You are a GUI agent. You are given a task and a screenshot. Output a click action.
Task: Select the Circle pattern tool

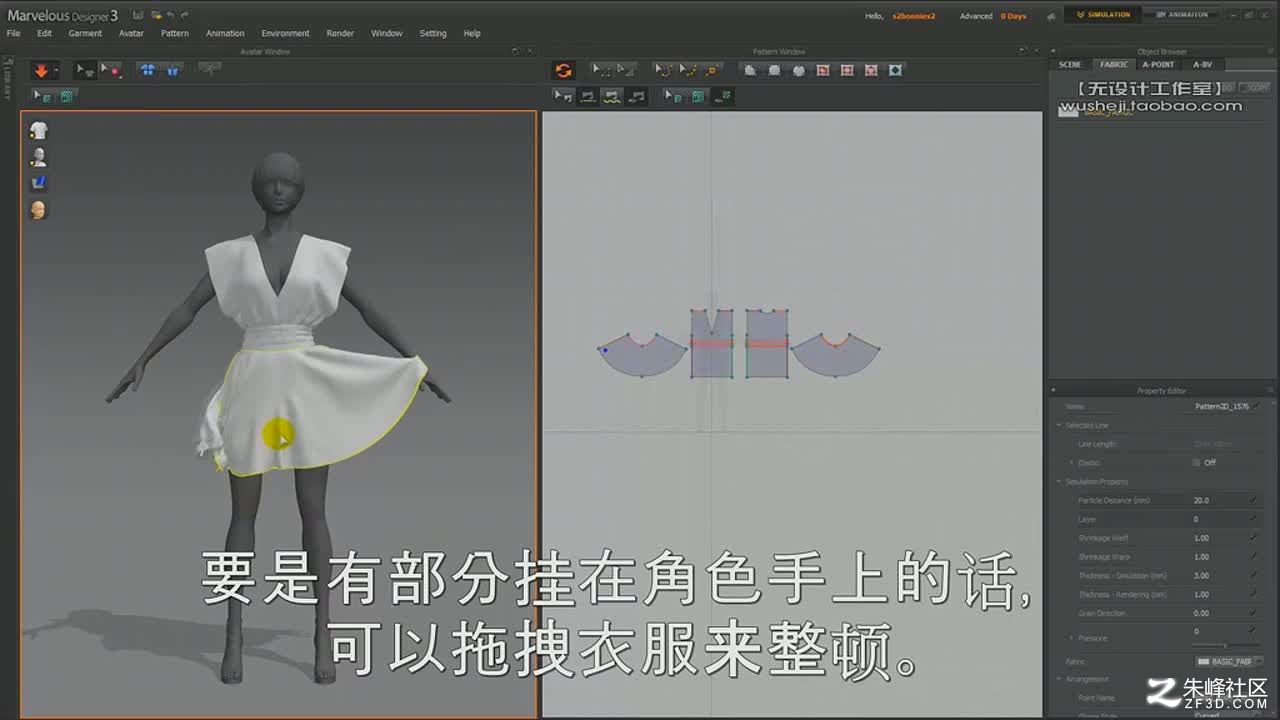click(798, 70)
